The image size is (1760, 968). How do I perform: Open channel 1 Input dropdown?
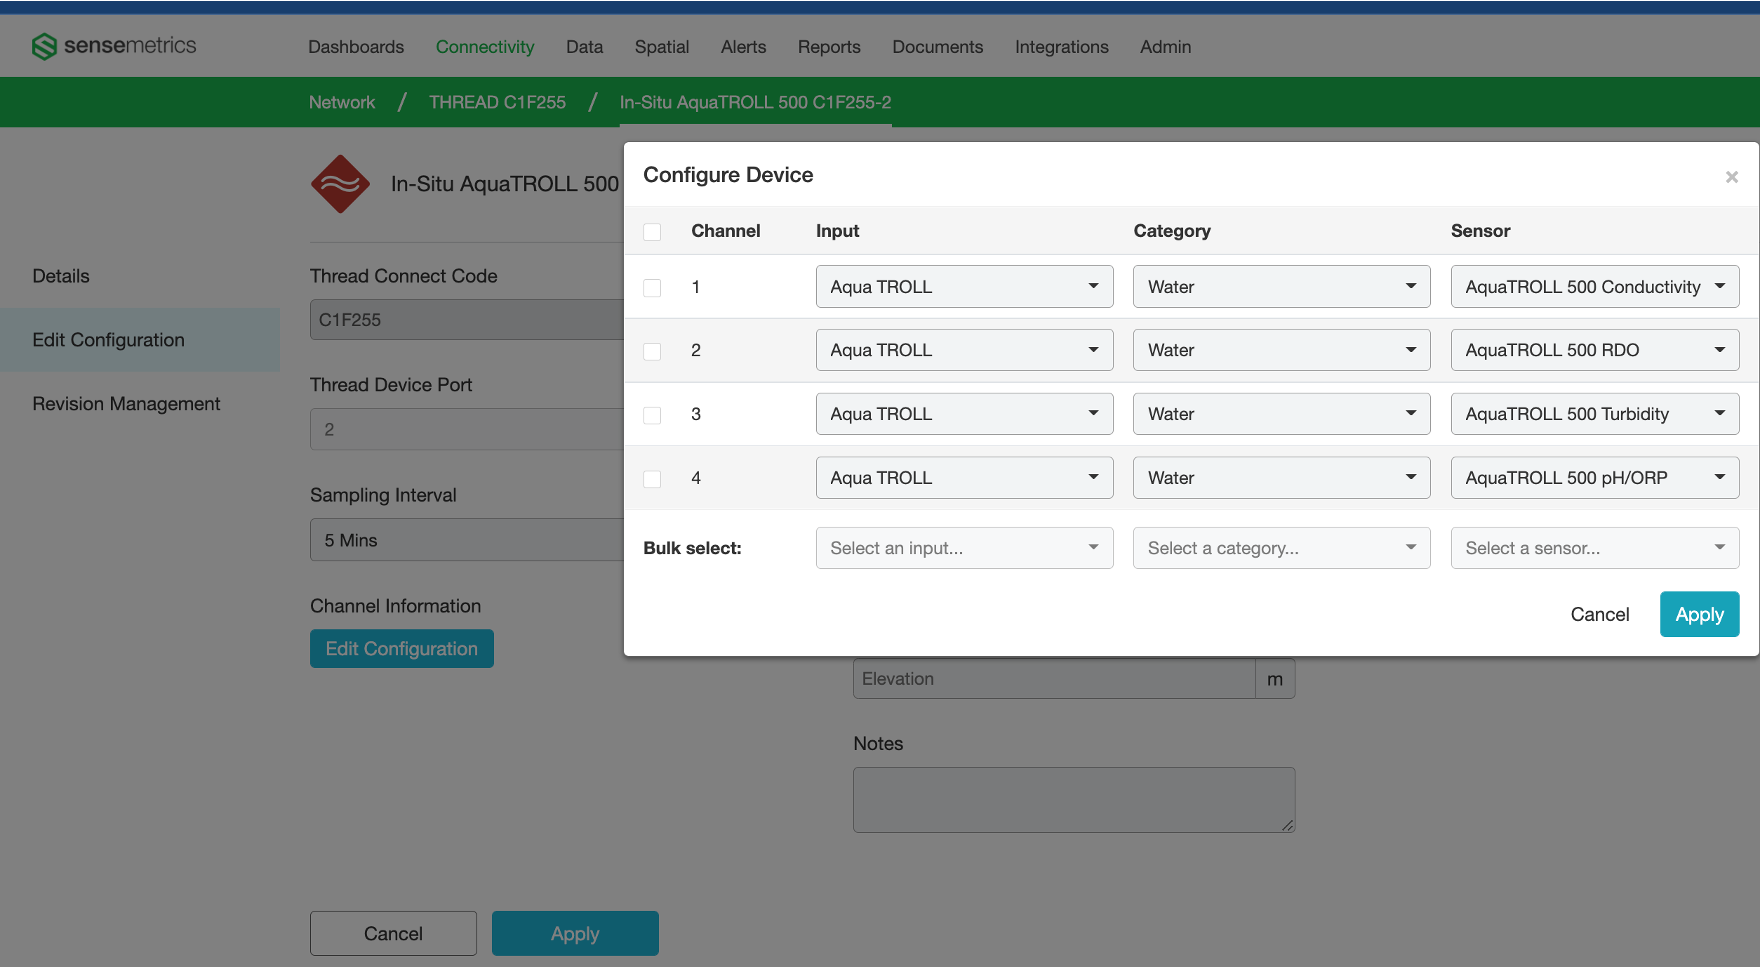pyautogui.click(x=964, y=287)
